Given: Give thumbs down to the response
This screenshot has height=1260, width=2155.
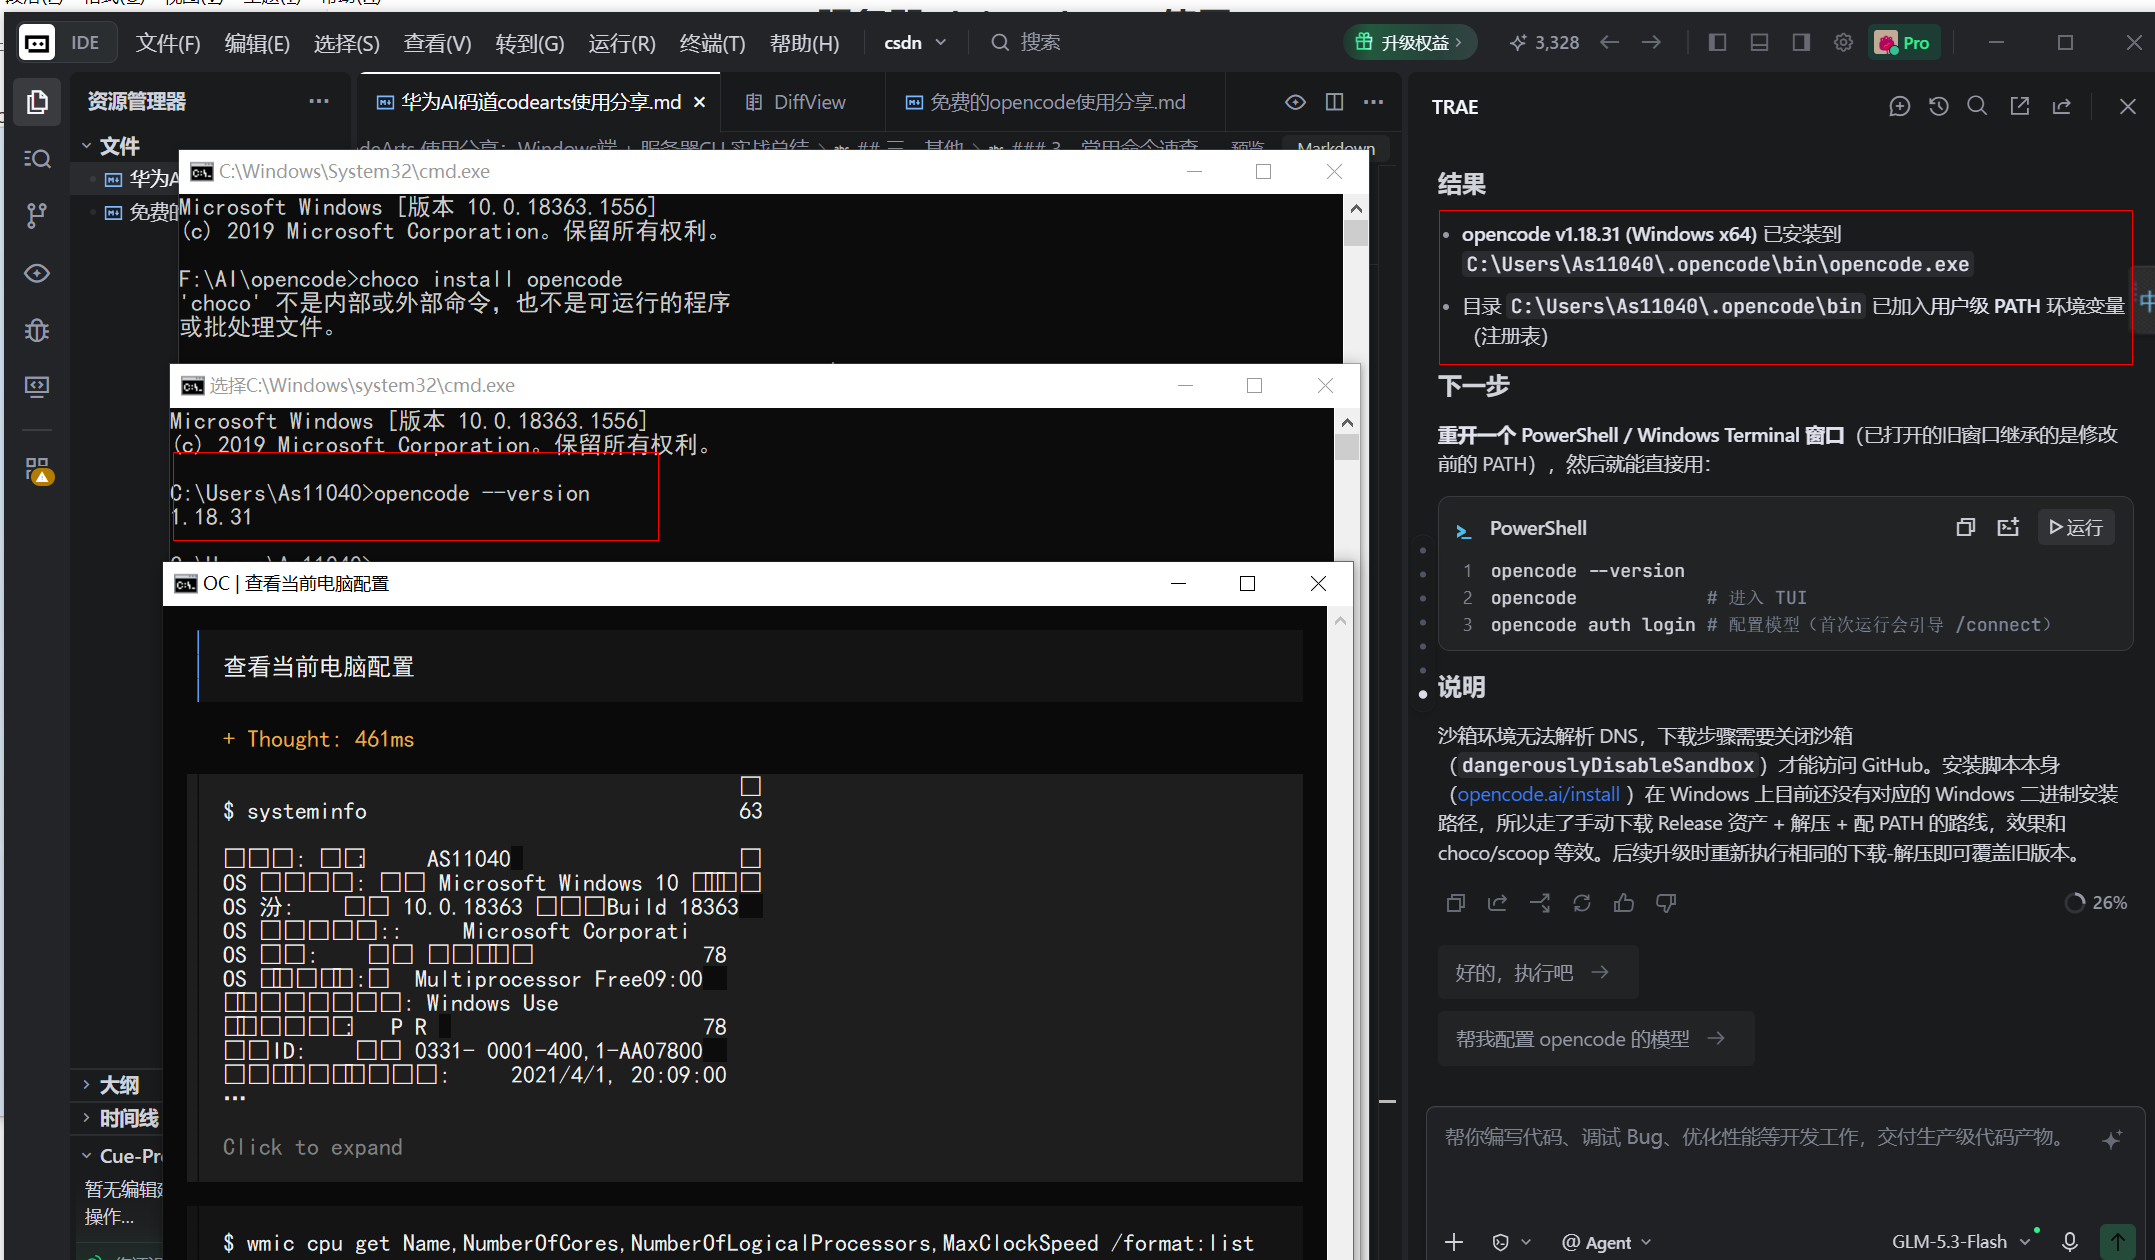Looking at the screenshot, I should (1666, 903).
